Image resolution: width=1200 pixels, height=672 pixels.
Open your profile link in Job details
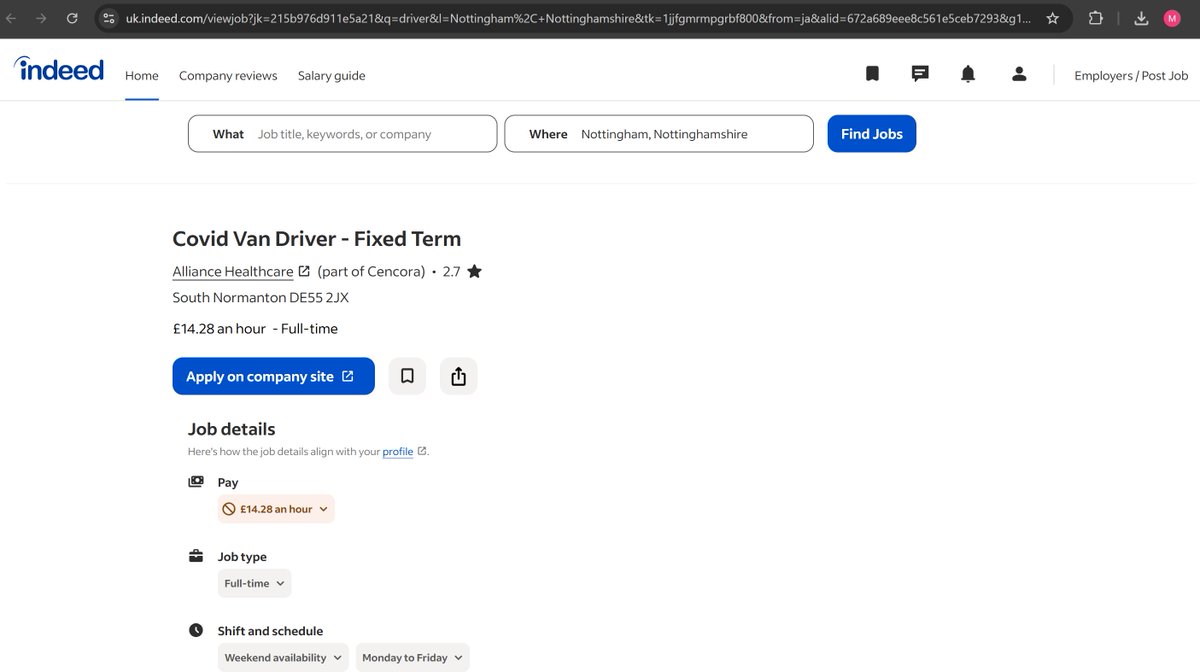(398, 452)
